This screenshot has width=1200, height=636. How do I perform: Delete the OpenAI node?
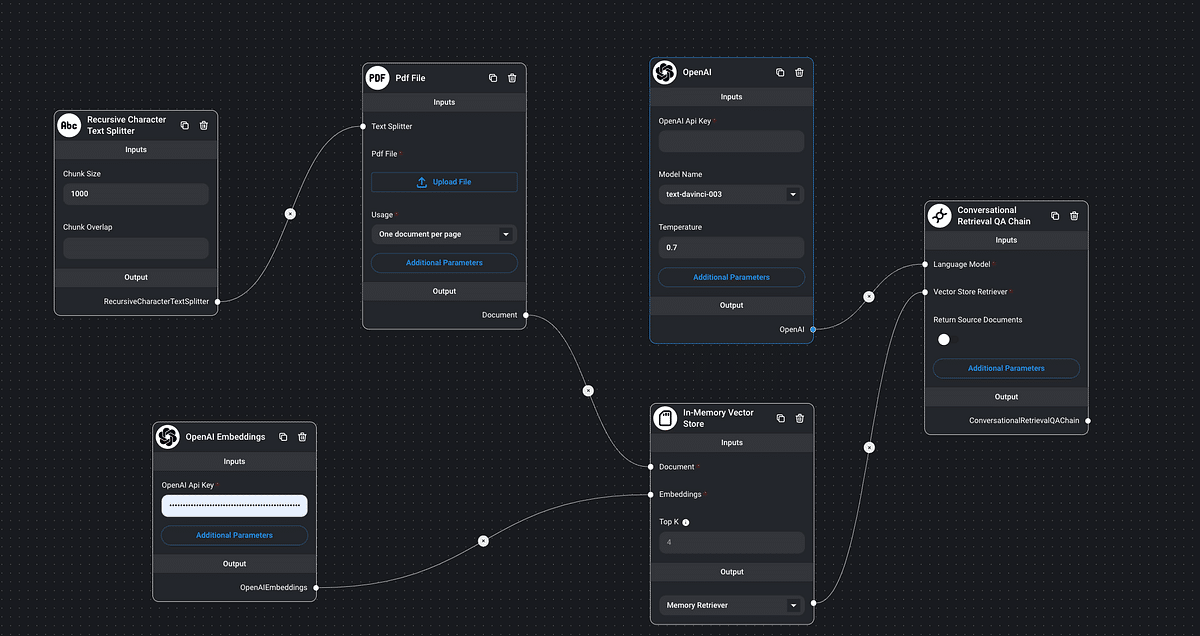pos(799,72)
